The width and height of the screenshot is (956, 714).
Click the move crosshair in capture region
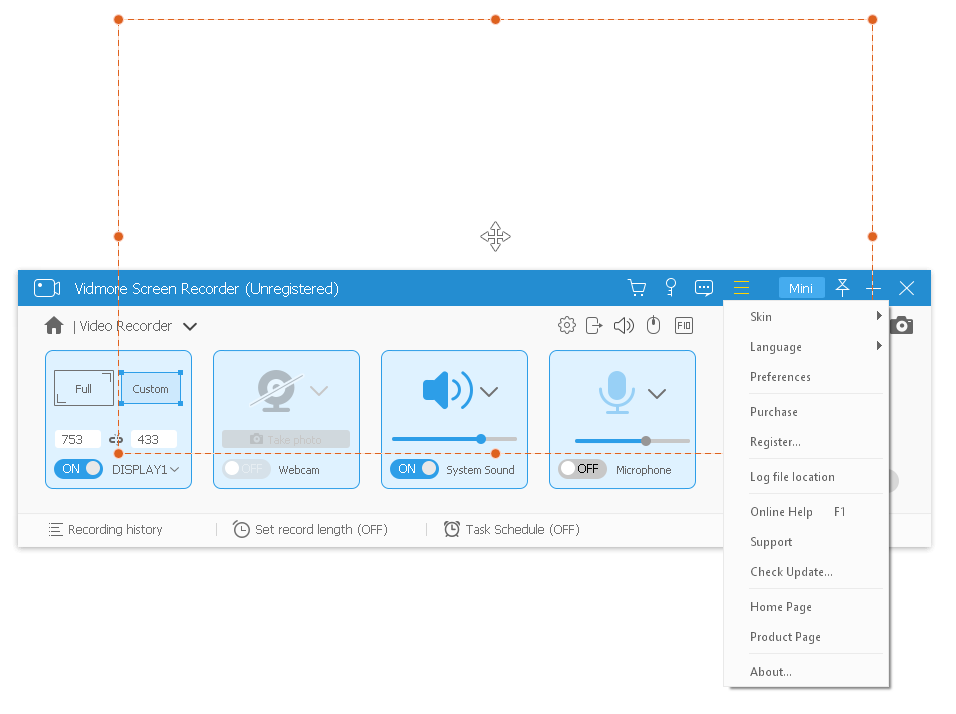[x=495, y=237]
